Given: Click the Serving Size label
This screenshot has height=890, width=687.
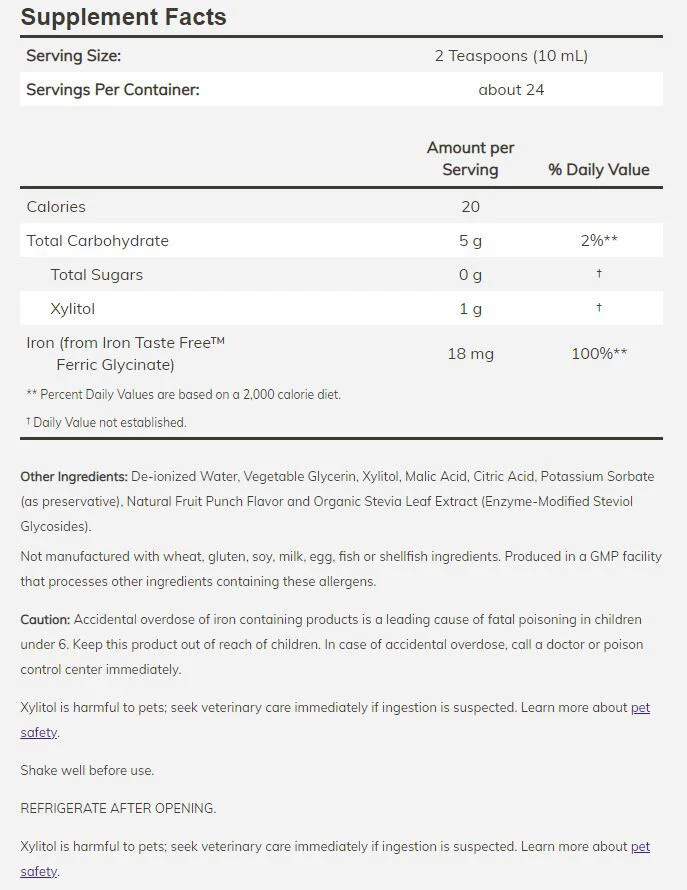Looking at the screenshot, I should pyautogui.click(x=74, y=56).
